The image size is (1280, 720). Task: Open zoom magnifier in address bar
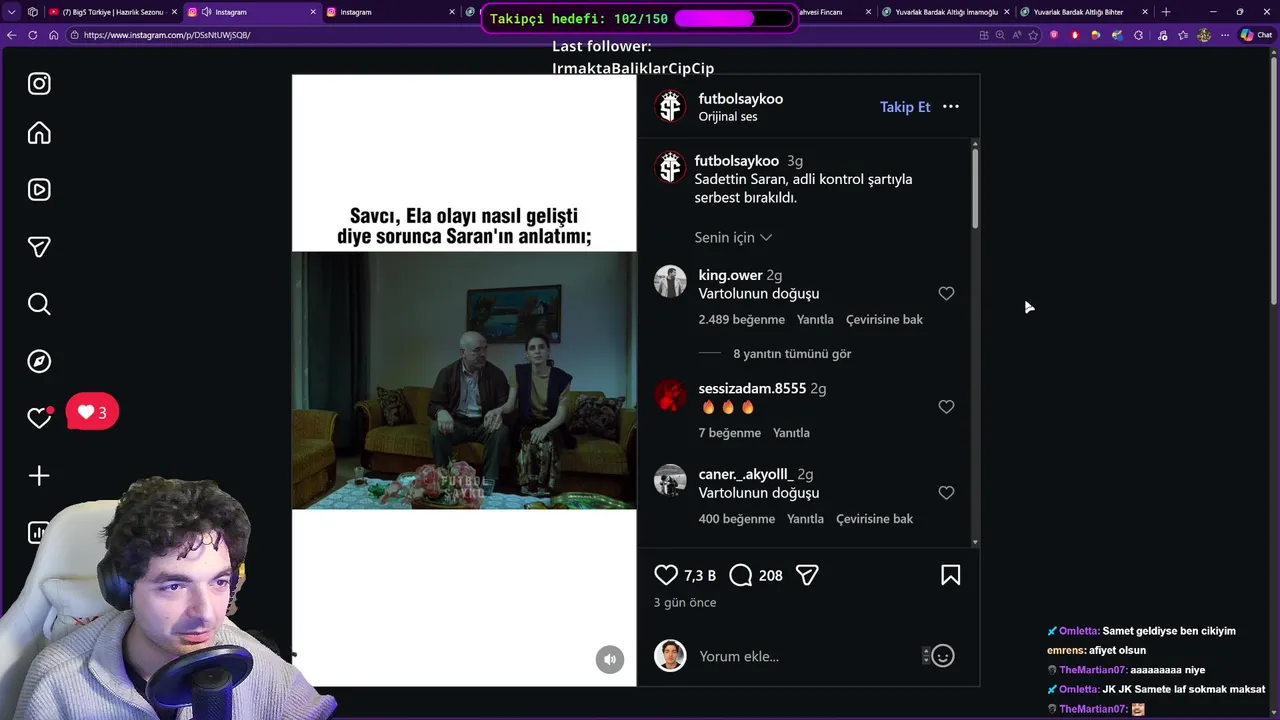pos(1000,35)
